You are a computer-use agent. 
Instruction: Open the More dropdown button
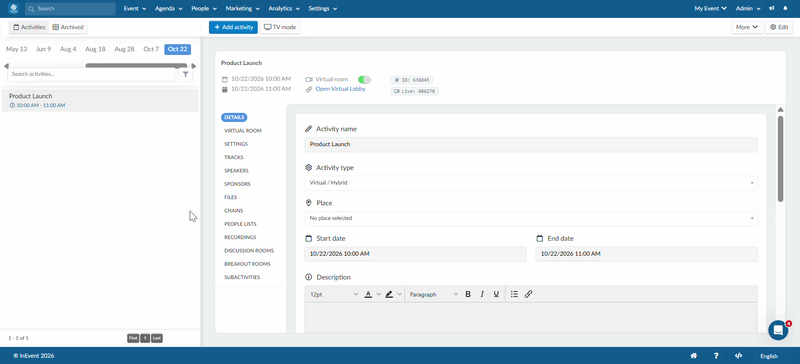pos(747,27)
